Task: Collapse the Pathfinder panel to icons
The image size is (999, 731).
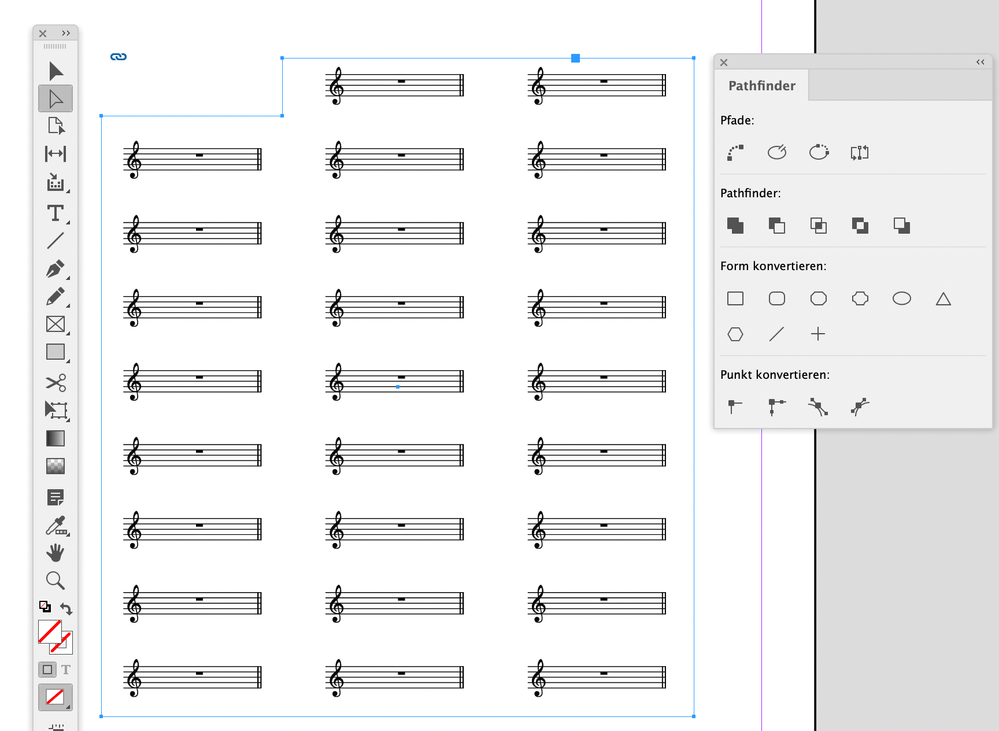Action: (980, 62)
